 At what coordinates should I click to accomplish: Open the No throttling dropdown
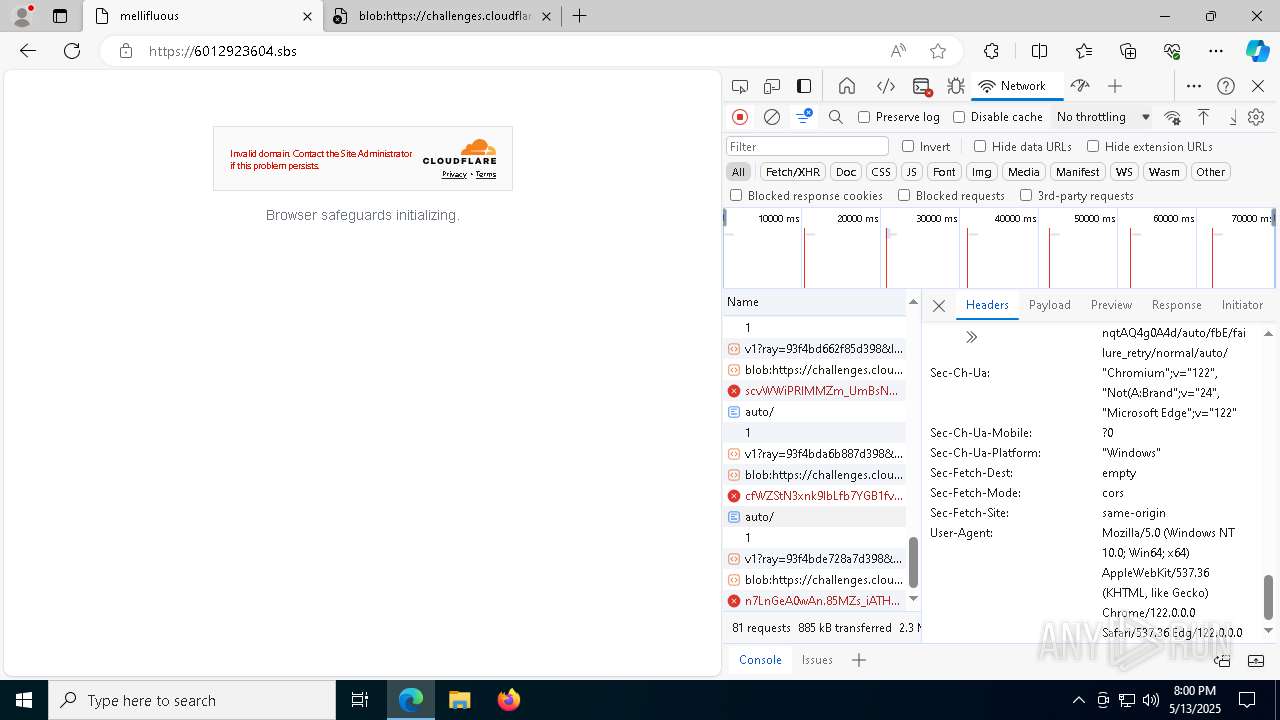click(x=1102, y=117)
